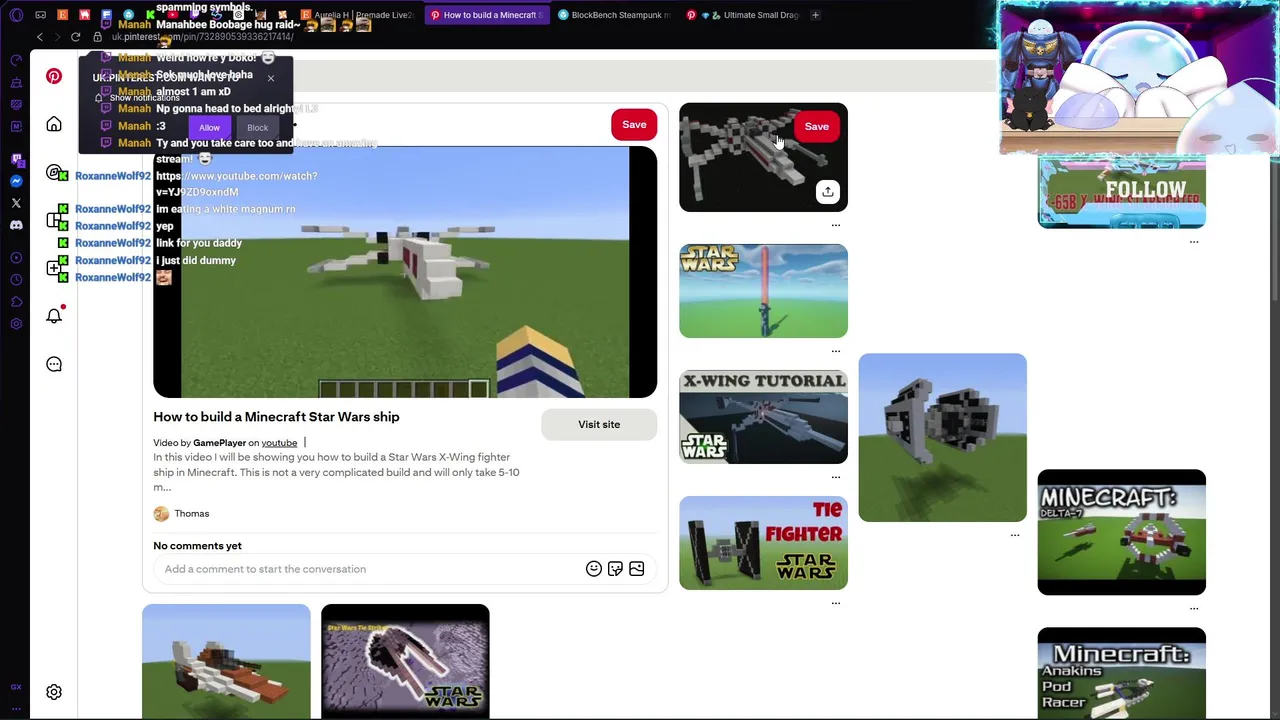Open grey TIE fighter model thumbnail
This screenshot has height=720, width=1280.
click(942, 437)
